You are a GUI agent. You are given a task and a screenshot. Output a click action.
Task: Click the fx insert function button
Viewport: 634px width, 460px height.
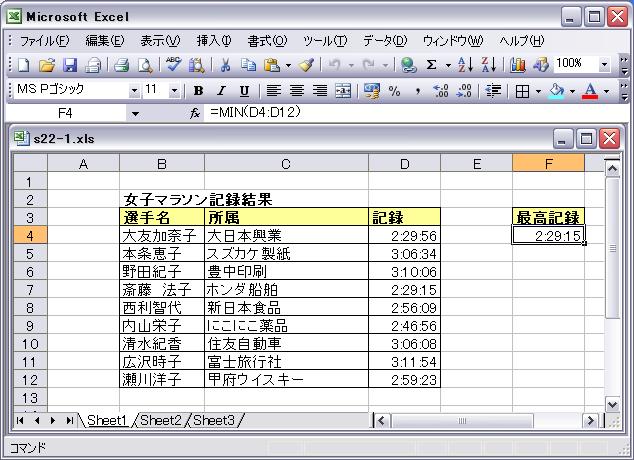(195, 113)
